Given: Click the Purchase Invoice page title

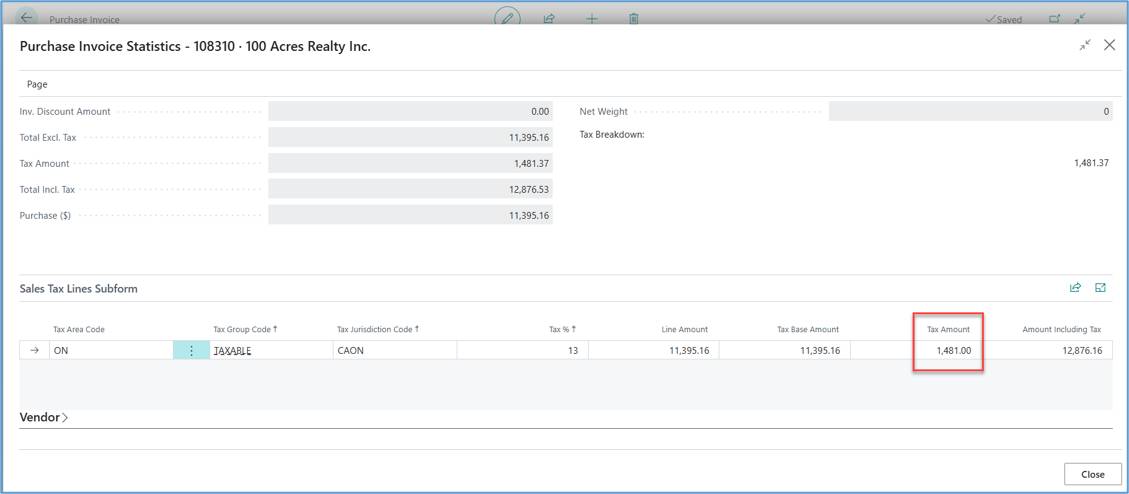Looking at the screenshot, I should [84, 19].
